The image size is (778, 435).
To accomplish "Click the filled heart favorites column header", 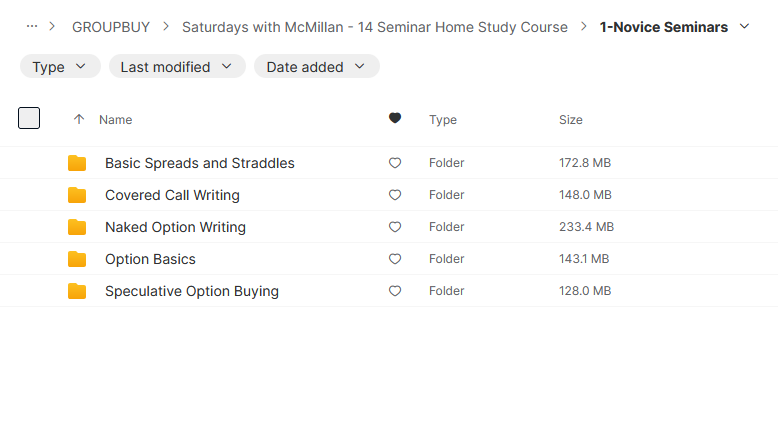I will (x=395, y=118).
